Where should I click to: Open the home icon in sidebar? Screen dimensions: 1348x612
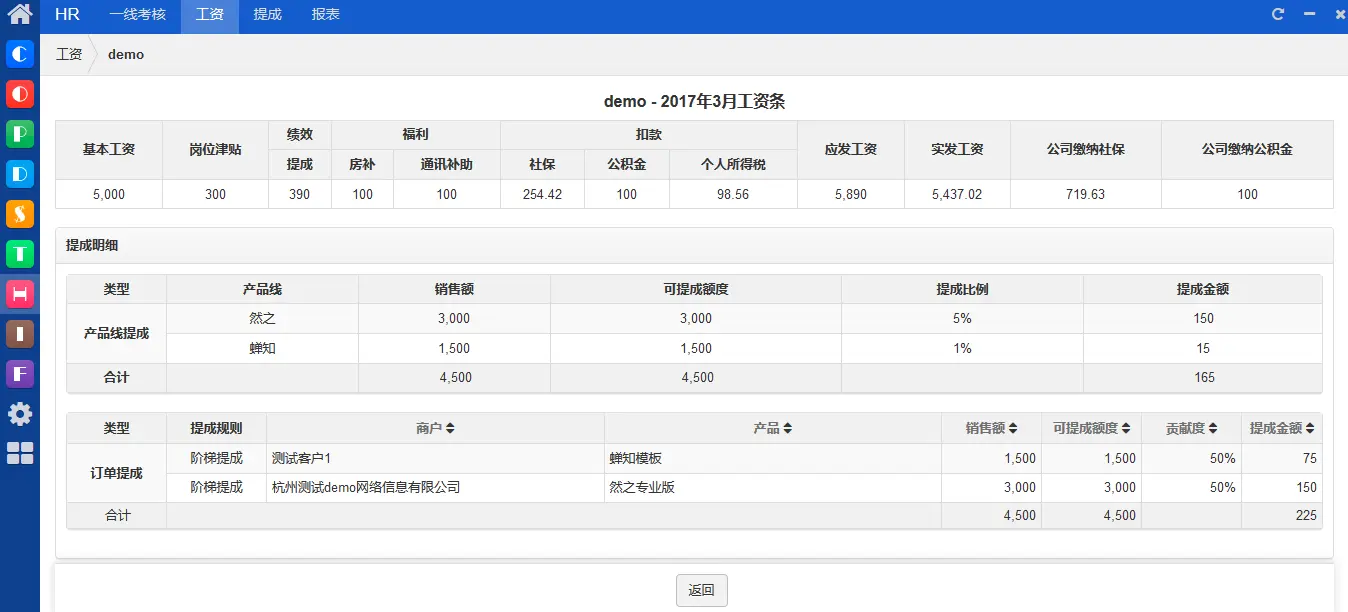pyautogui.click(x=20, y=15)
